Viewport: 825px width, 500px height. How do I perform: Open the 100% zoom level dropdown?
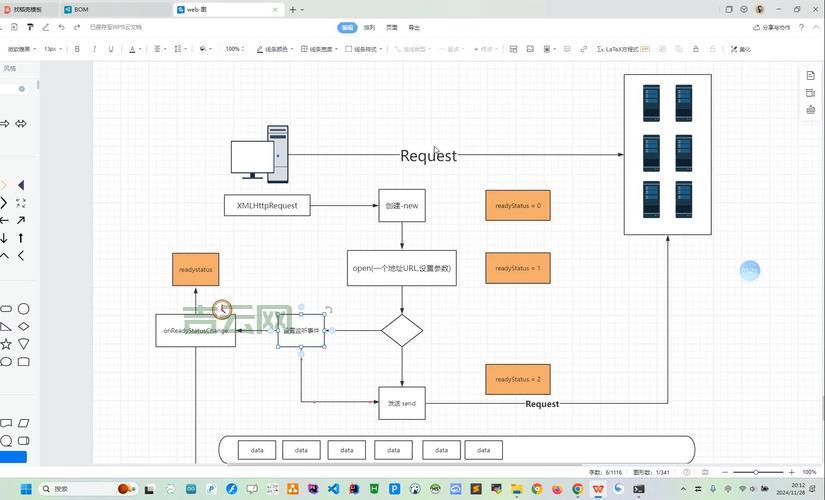click(235, 48)
